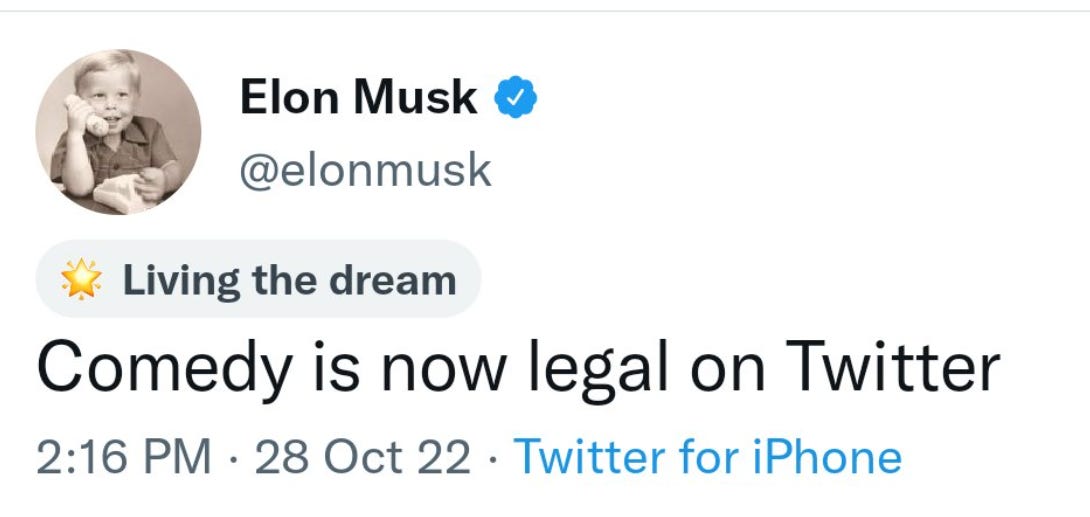Click the word legal in the tweet
Image resolution: width=1090 pixels, height=517 pixels.
[602, 368]
